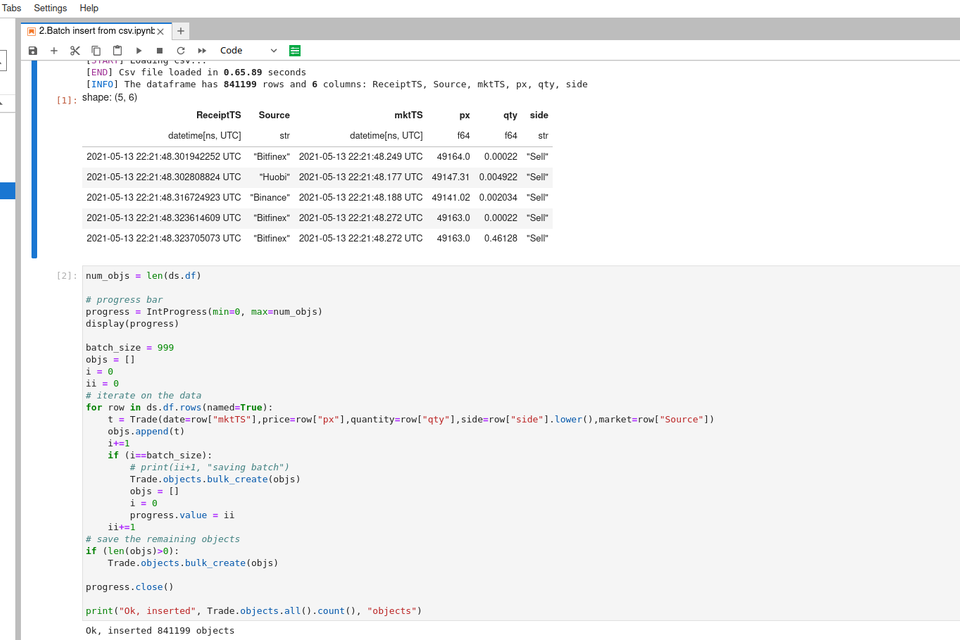
Task: Copy the selected cell
Action: point(96,50)
